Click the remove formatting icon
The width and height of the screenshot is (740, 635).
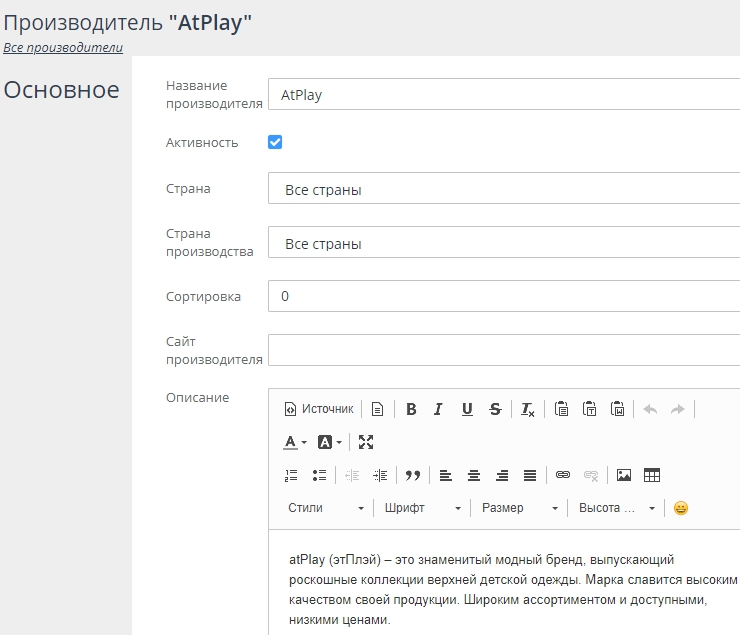[x=528, y=409]
